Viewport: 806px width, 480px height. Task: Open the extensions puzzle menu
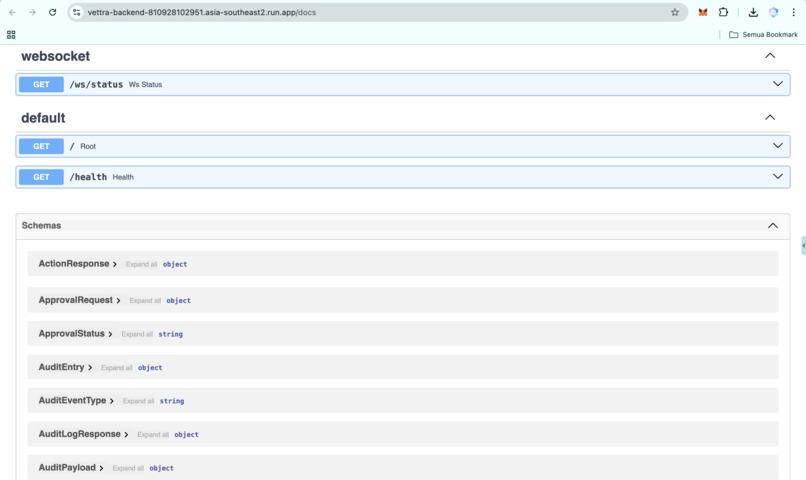[x=723, y=12]
